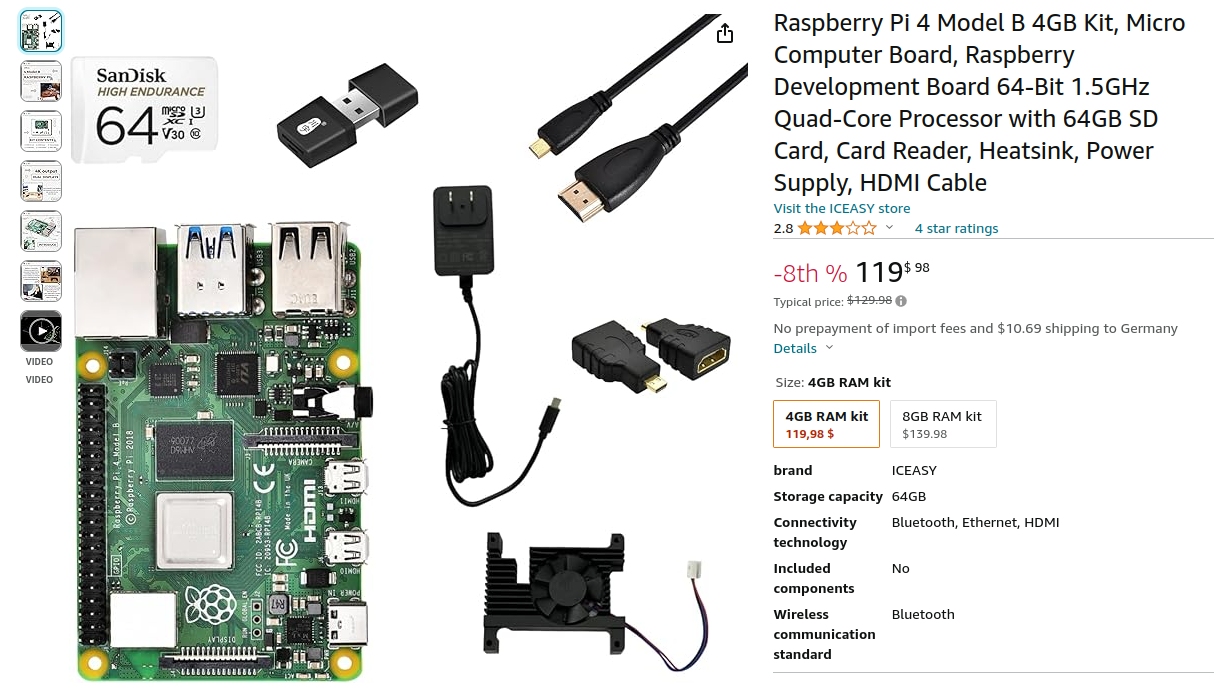Expand the rating breakdown chevron

889,228
